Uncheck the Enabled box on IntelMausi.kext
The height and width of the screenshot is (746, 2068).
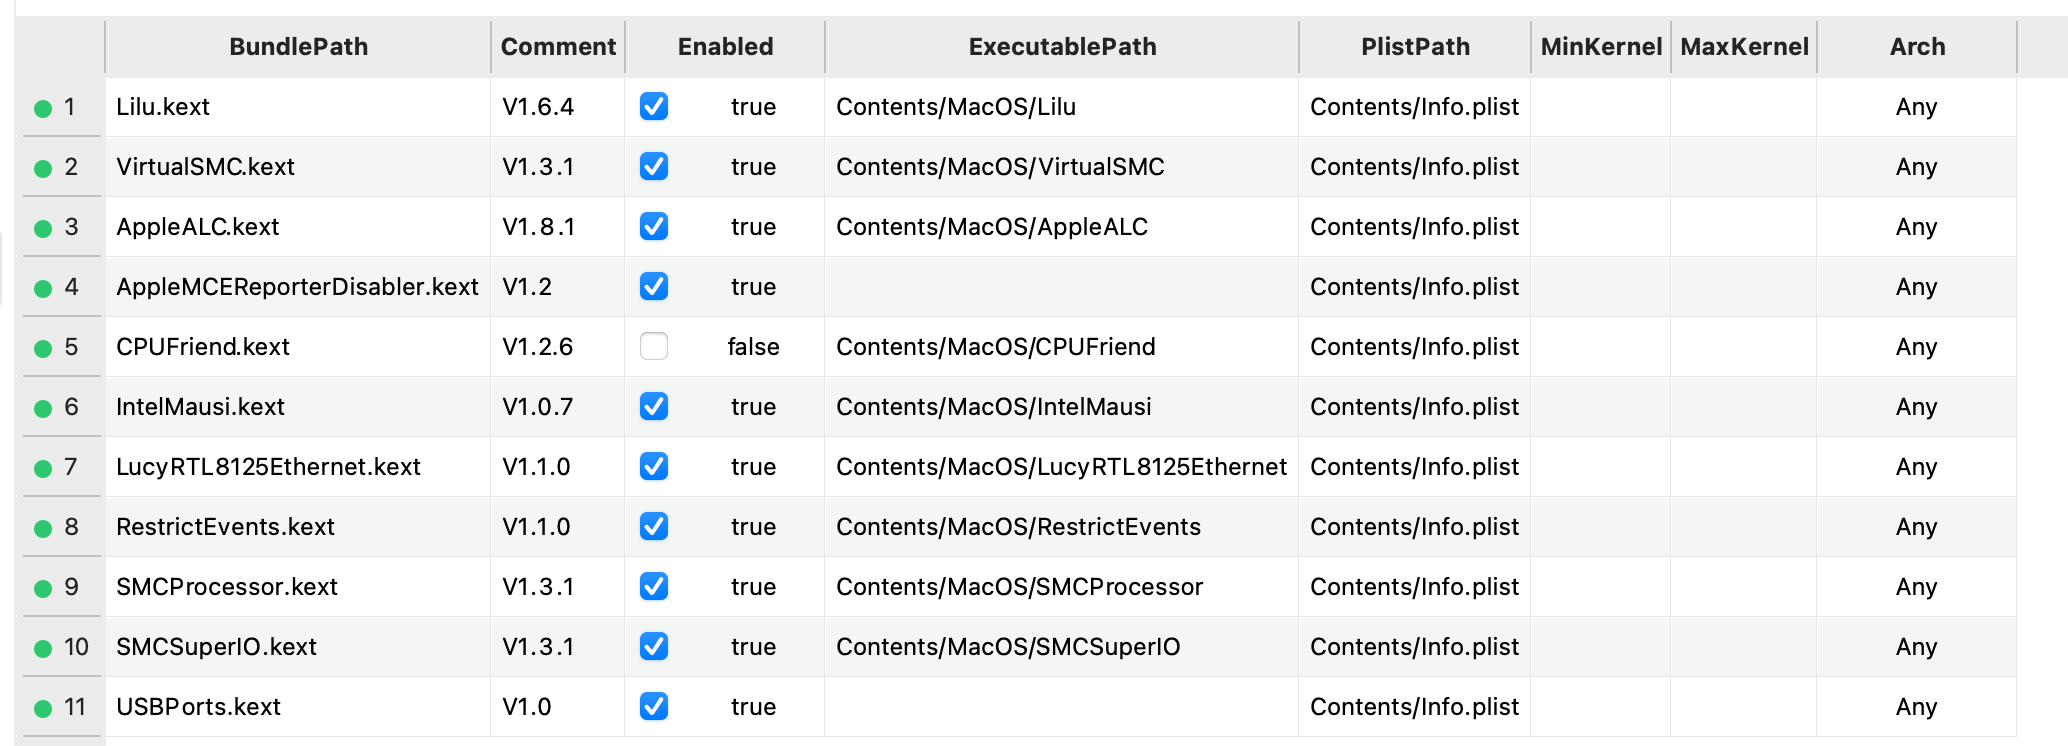point(653,407)
